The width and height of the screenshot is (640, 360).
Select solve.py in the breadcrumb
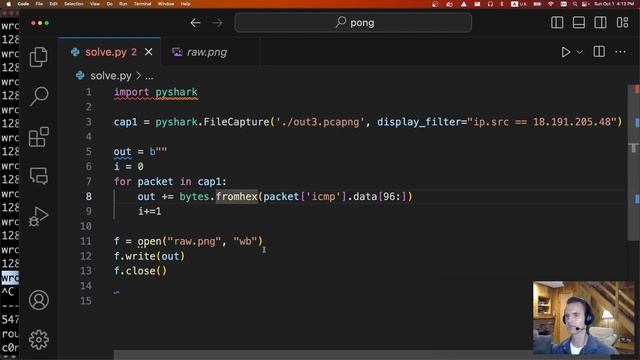pos(110,76)
